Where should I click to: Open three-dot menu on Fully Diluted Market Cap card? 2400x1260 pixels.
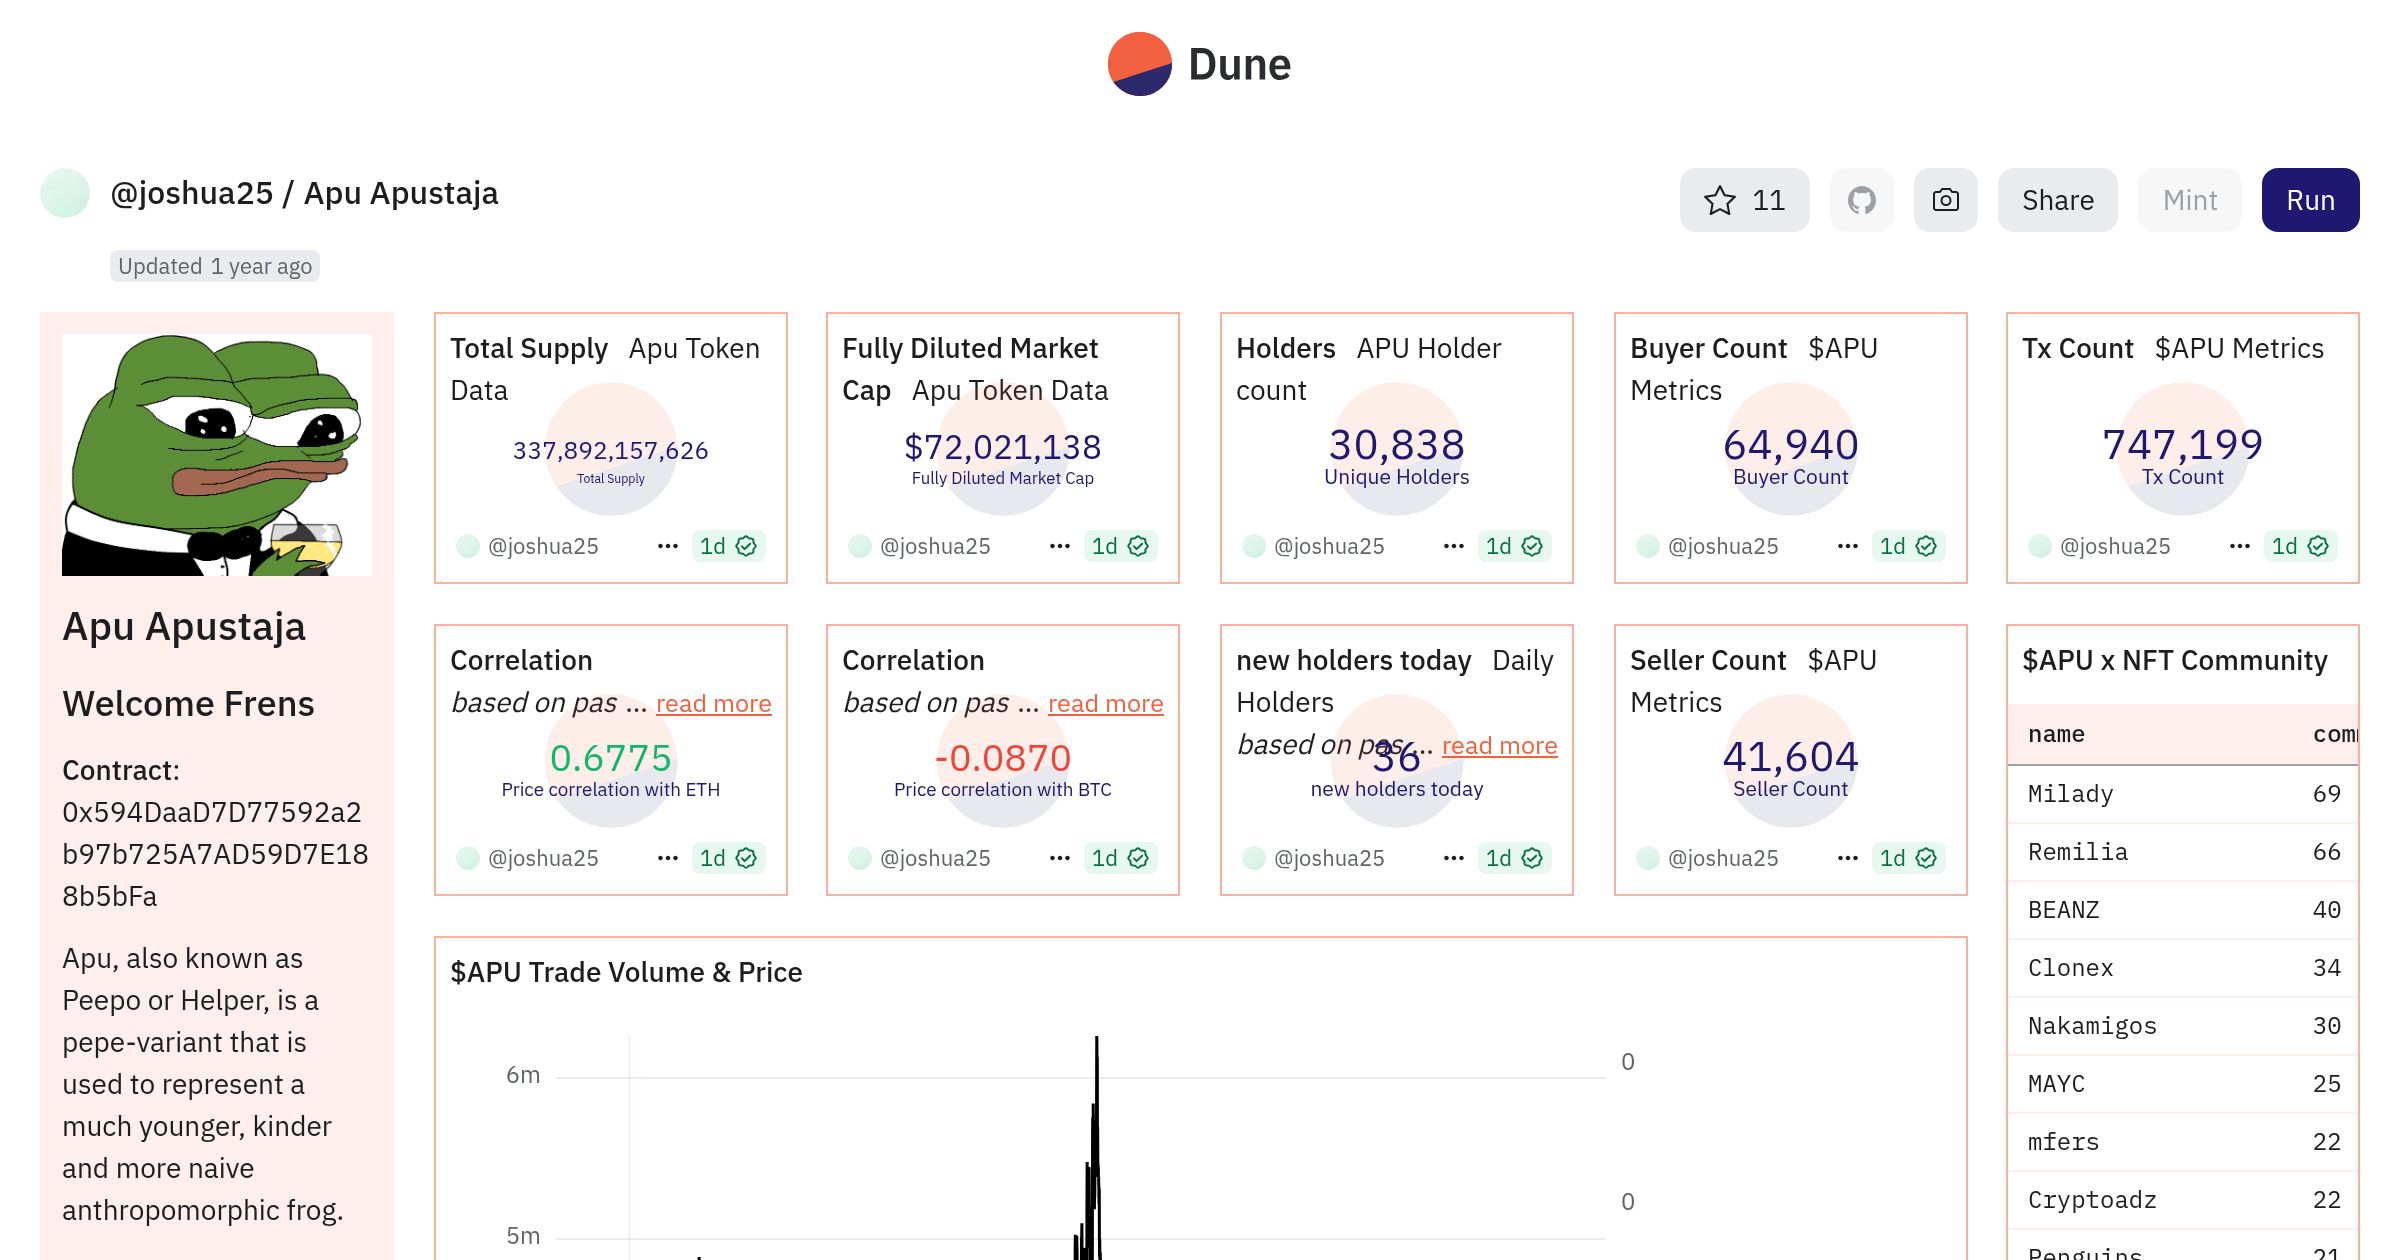1059,546
